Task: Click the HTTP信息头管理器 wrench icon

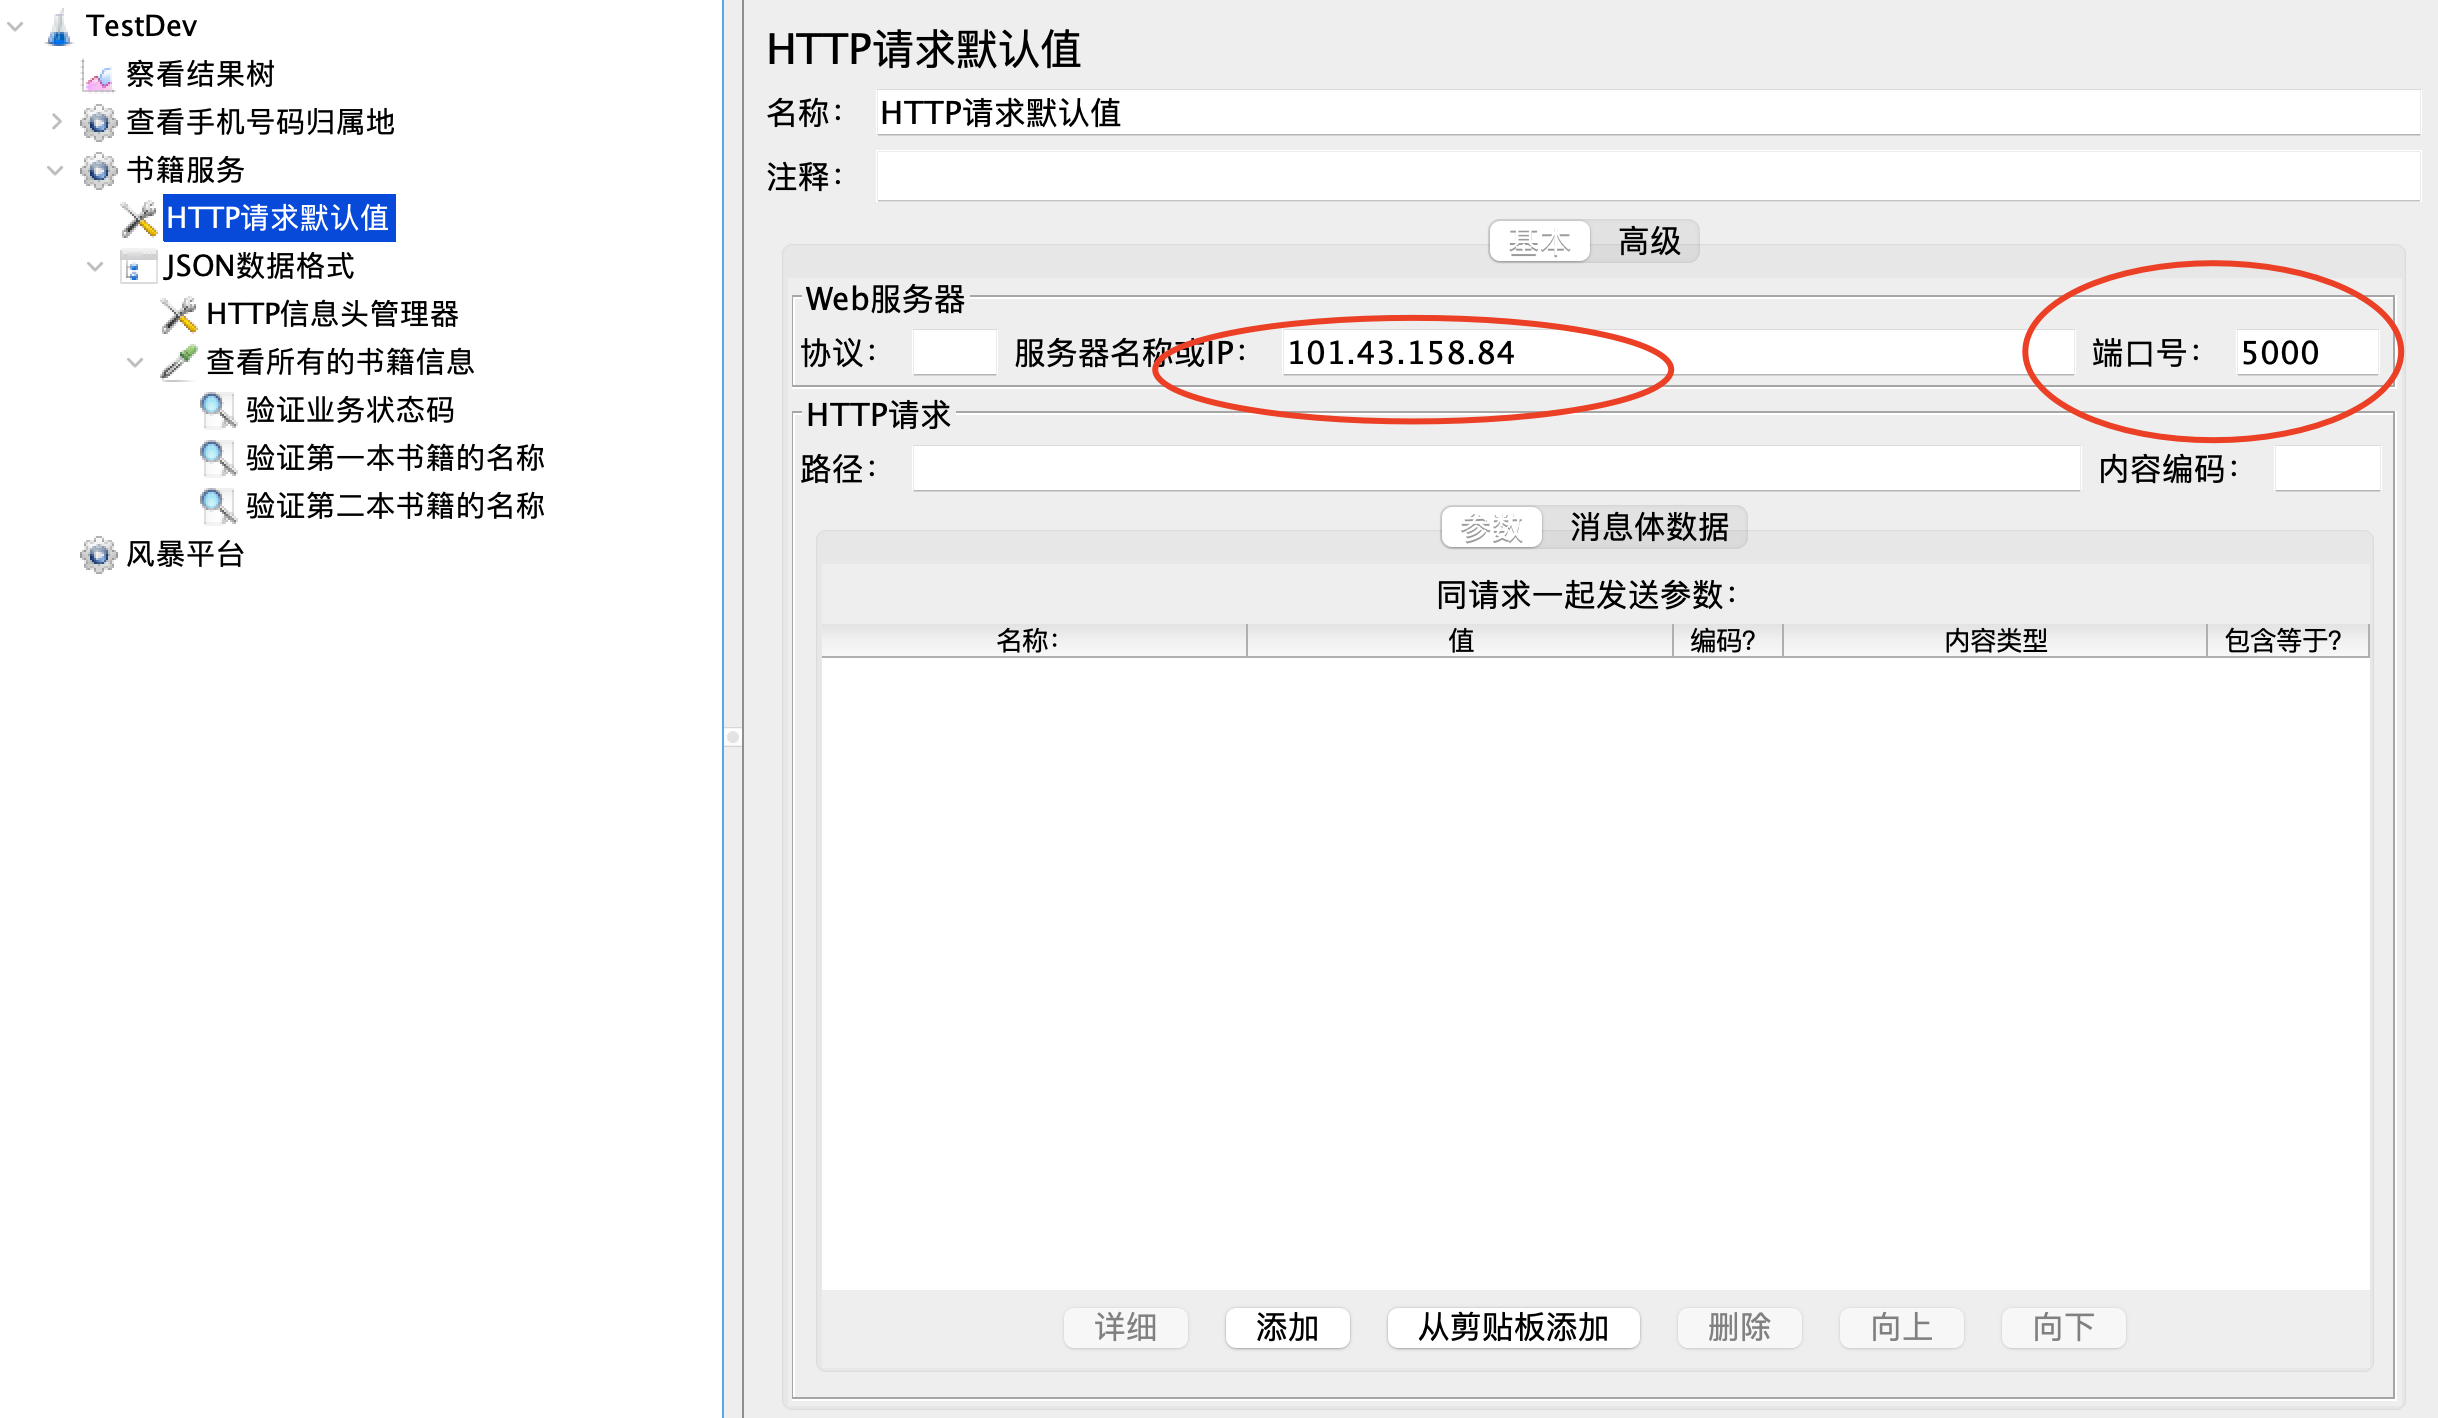Action: 178,314
